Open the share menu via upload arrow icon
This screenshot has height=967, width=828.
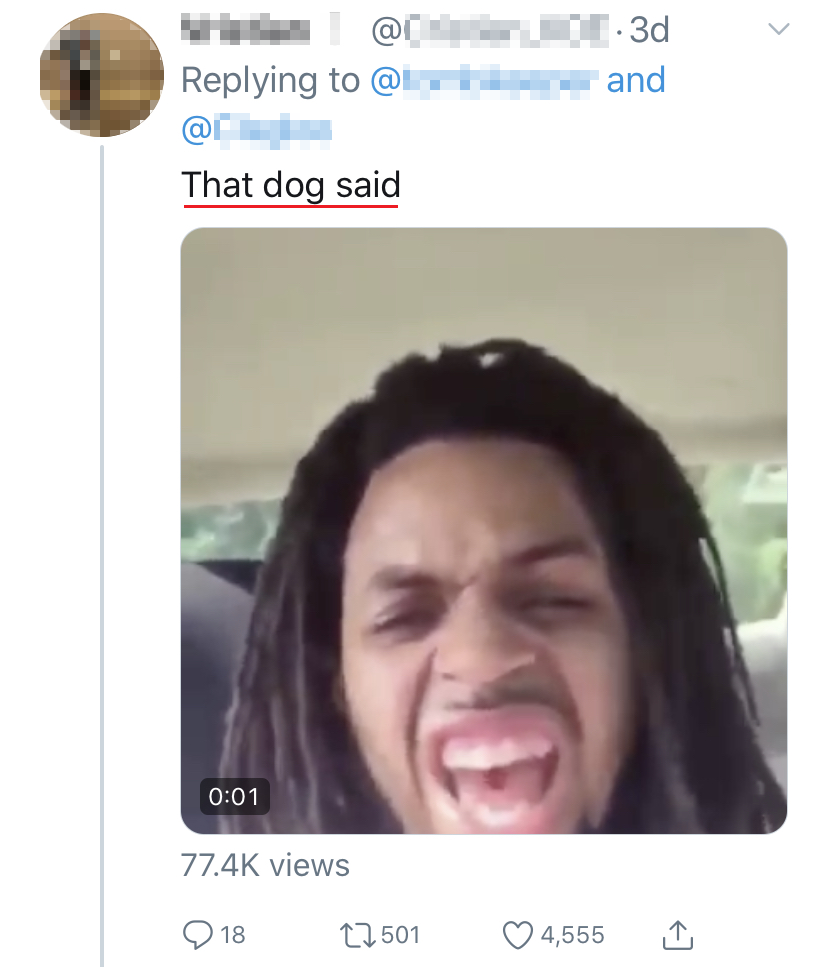[677, 935]
